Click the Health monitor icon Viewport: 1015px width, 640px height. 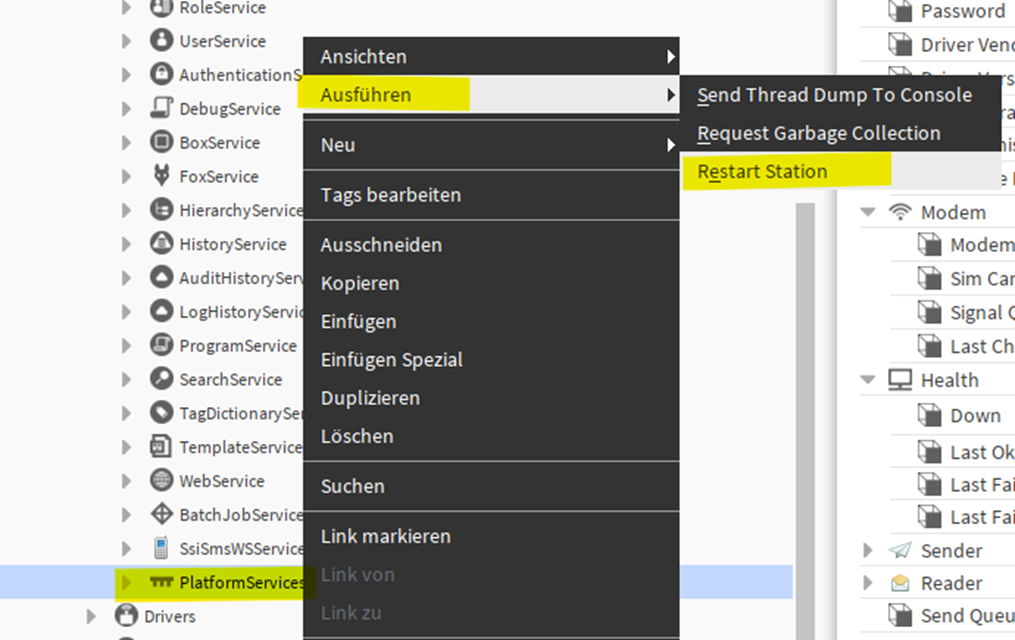coord(900,380)
